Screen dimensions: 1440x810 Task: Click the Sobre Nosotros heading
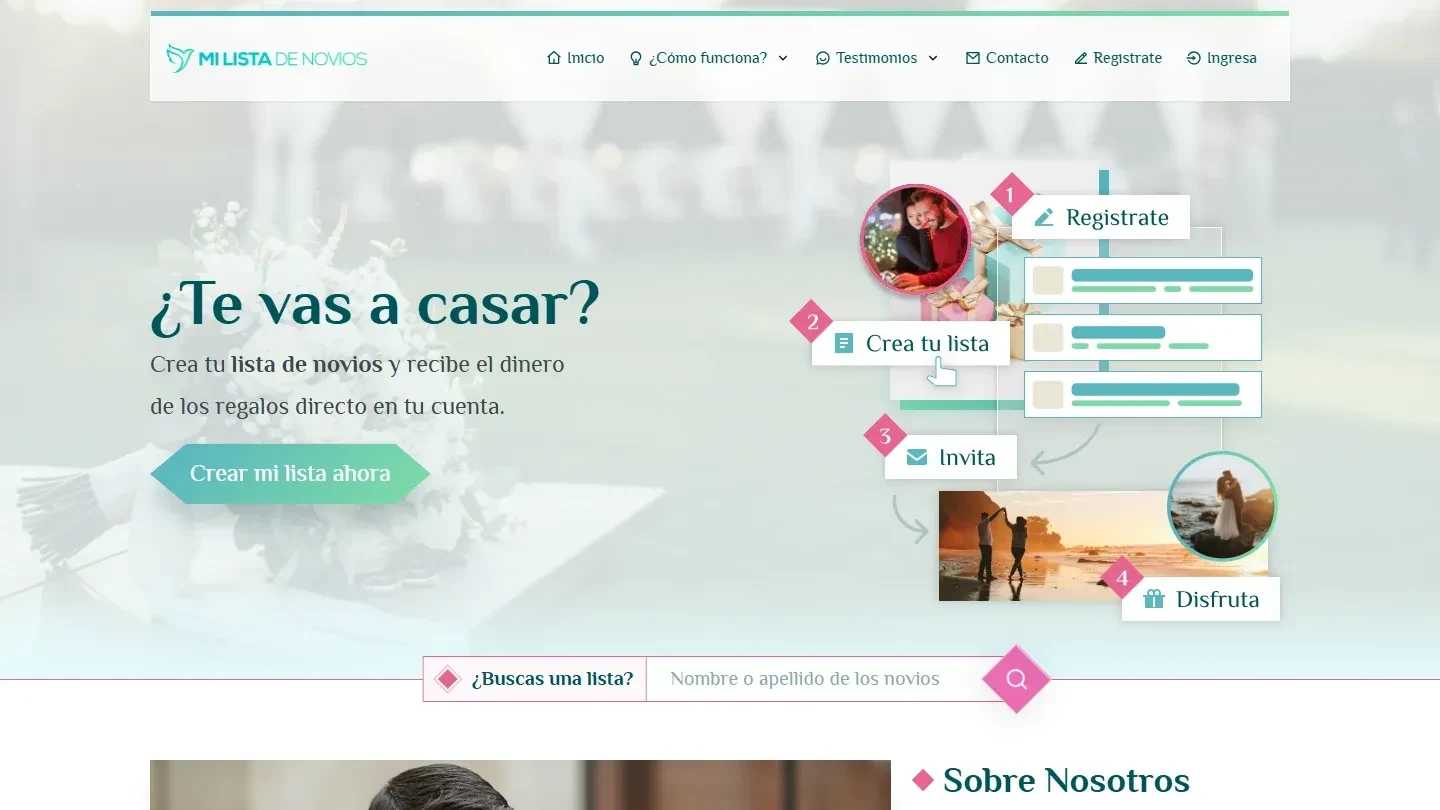pos(1066,780)
